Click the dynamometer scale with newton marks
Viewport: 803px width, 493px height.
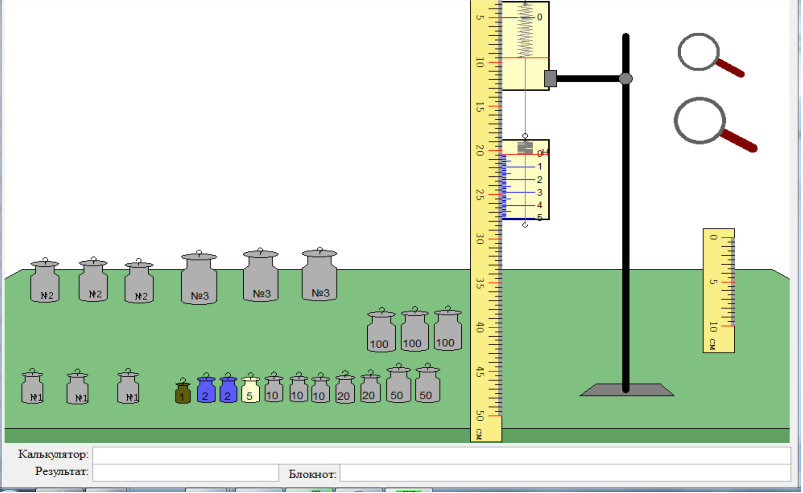525,180
